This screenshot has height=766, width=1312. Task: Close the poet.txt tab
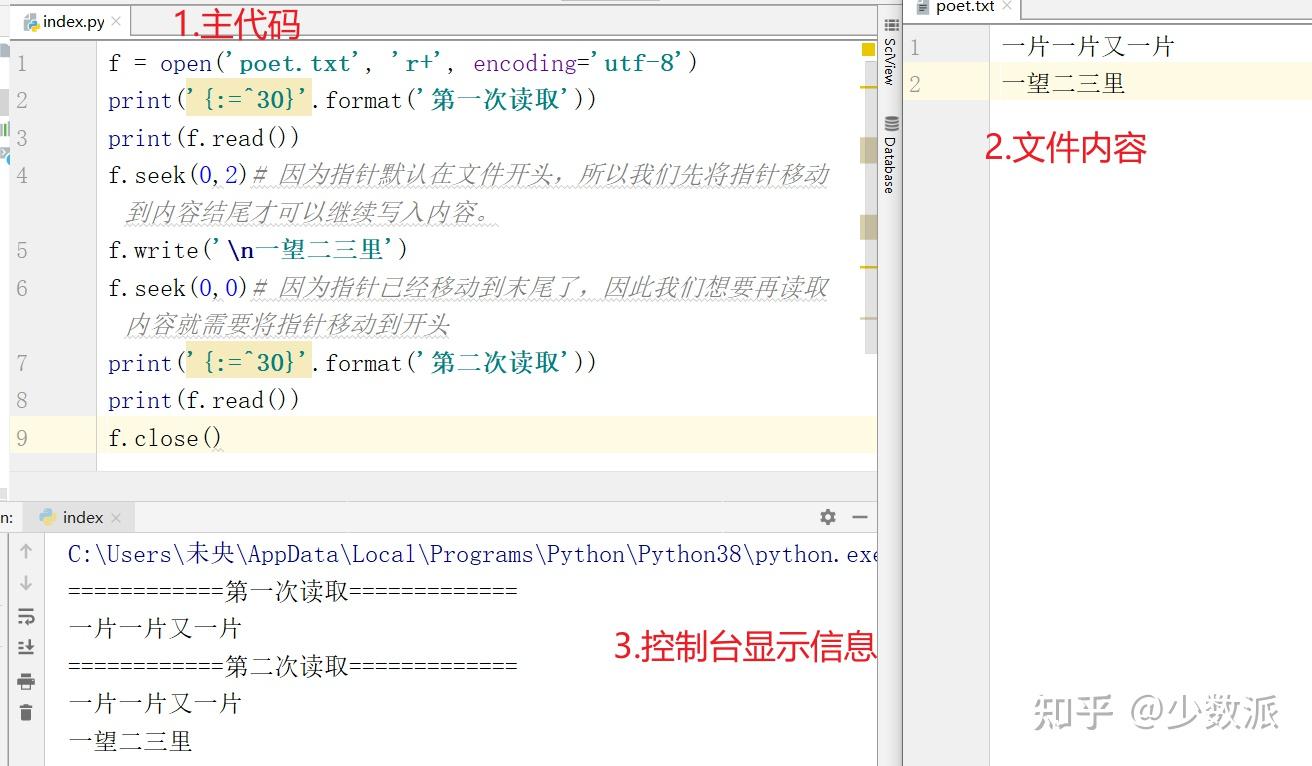click(x=1005, y=7)
